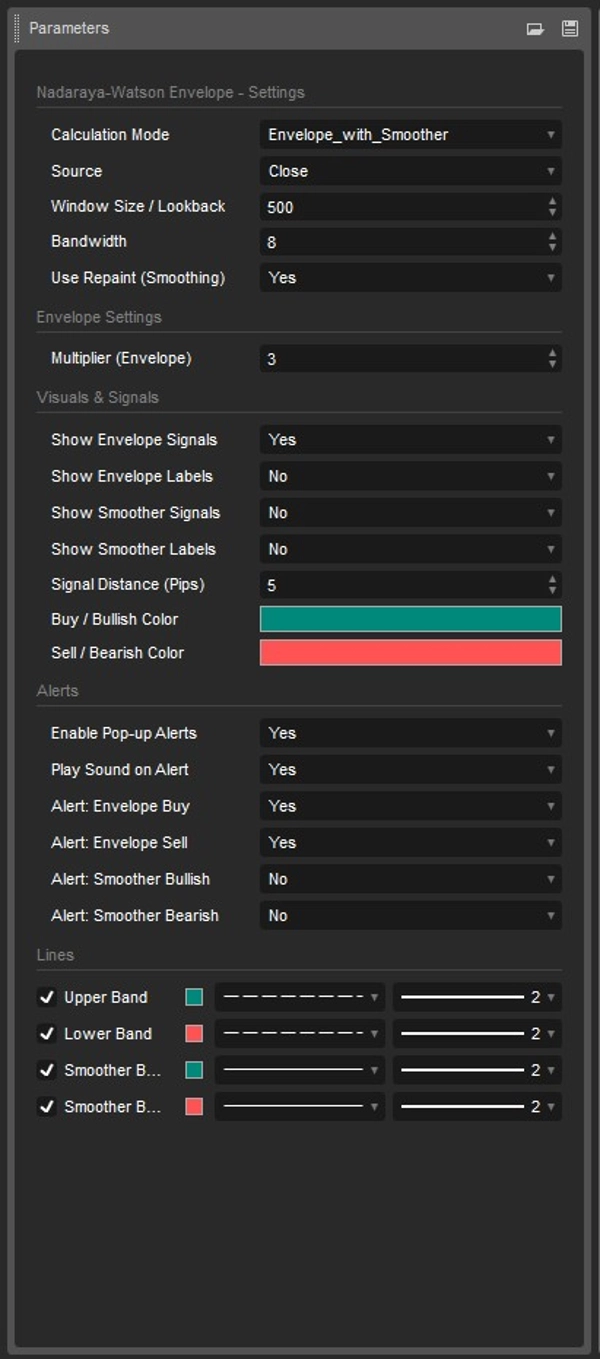The width and height of the screenshot is (600, 1359).
Task: Open the Lower Band line thickness dropdown
Action: pyautogui.click(x=477, y=1033)
